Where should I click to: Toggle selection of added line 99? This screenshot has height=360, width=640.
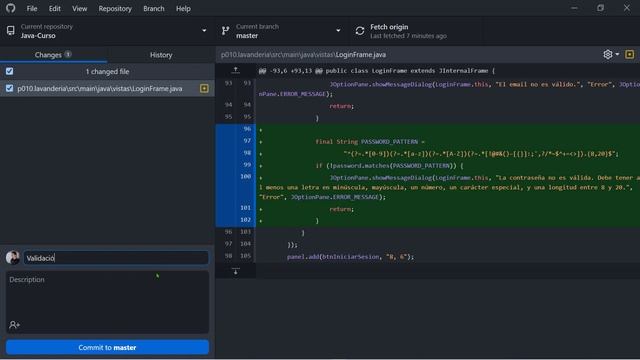236,165
